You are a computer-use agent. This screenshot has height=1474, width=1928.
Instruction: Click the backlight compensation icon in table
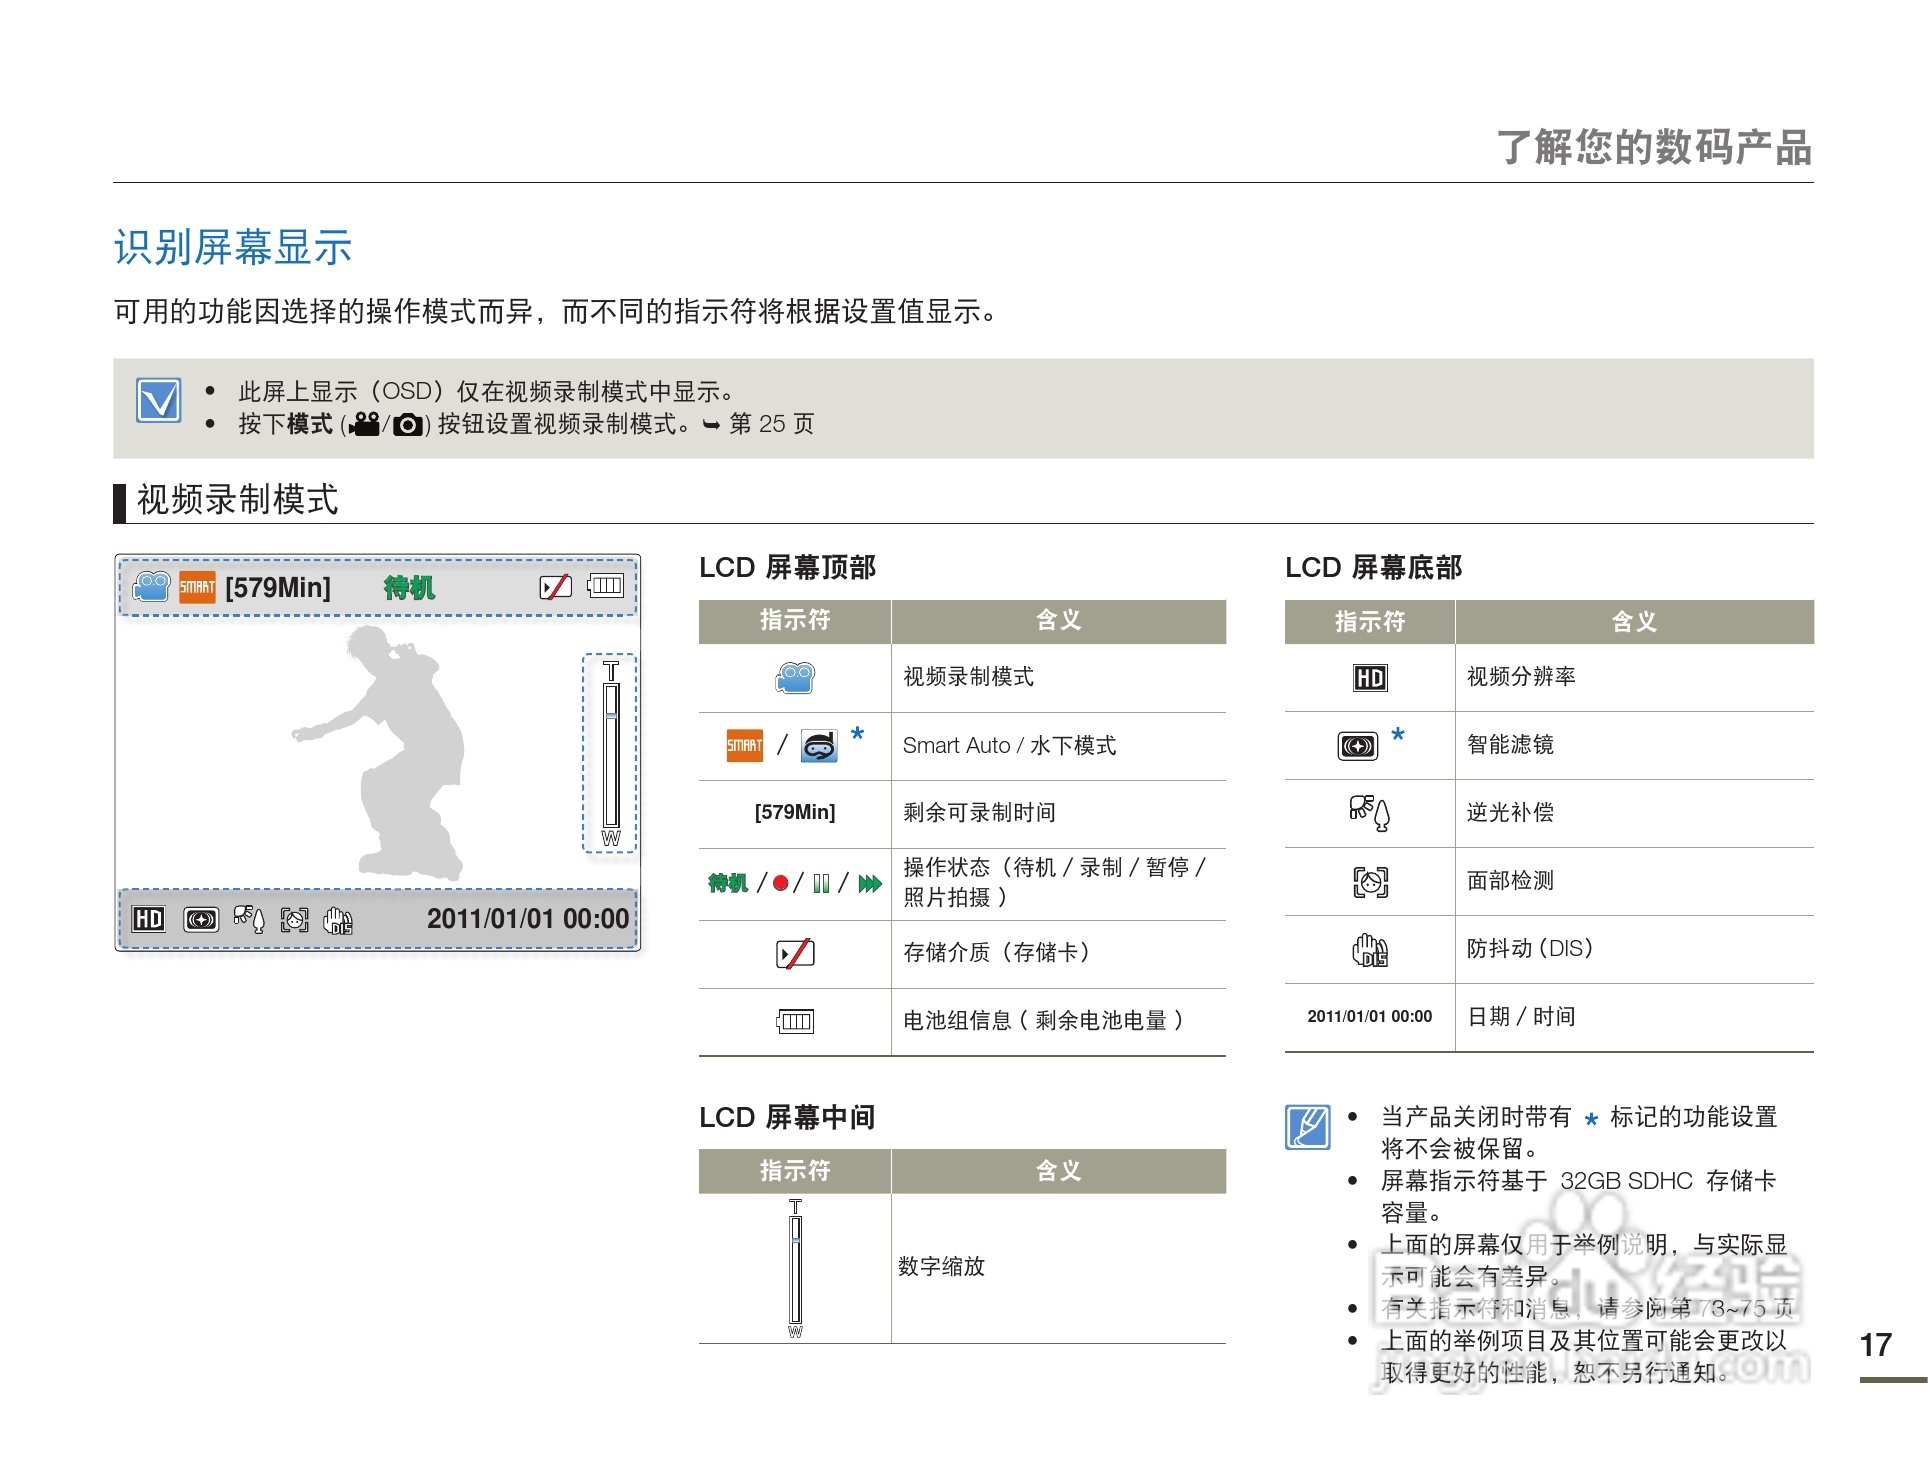point(1369,813)
